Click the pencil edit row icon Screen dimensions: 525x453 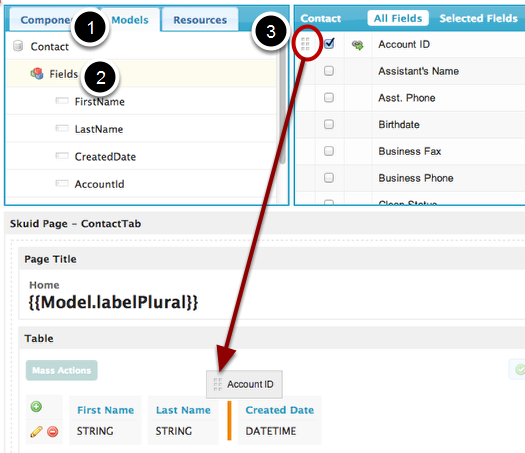point(36,432)
